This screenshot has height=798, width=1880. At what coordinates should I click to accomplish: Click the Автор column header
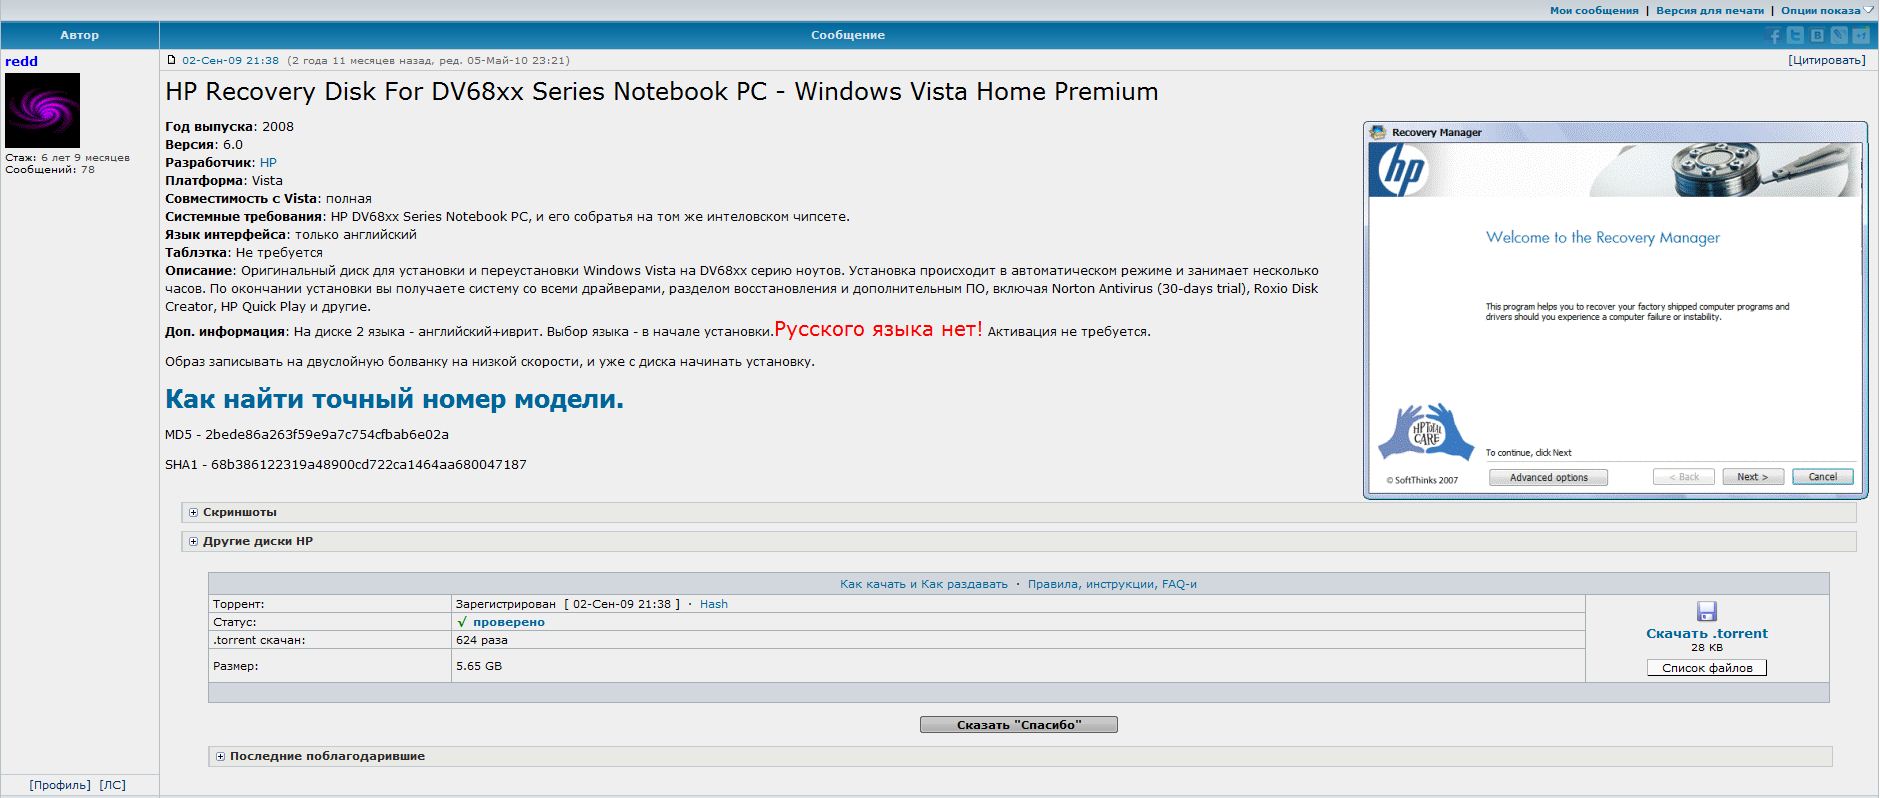coord(80,35)
